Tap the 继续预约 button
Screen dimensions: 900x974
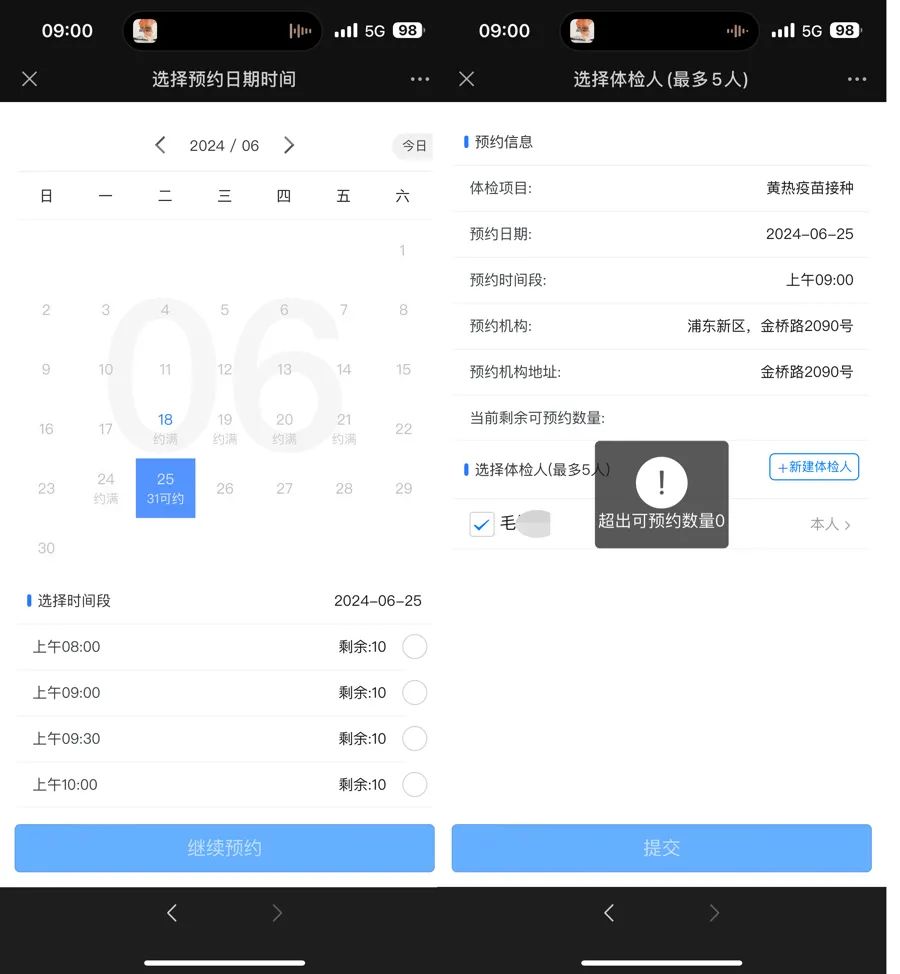224,848
